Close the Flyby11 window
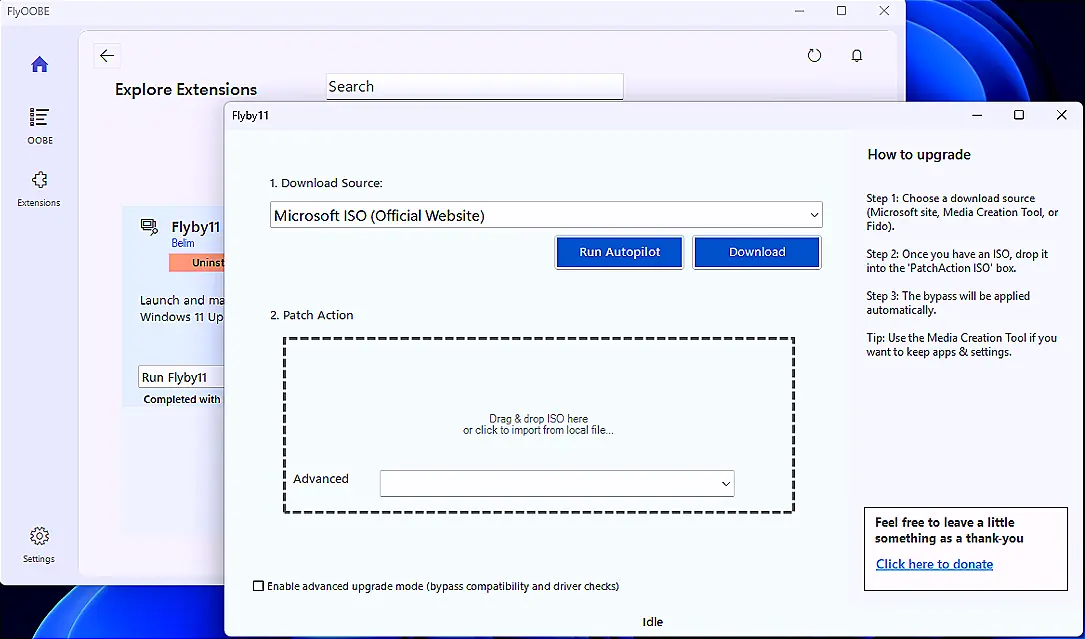The height and width of the screenshot is (639, 1085). click(x=1061, y=115)
